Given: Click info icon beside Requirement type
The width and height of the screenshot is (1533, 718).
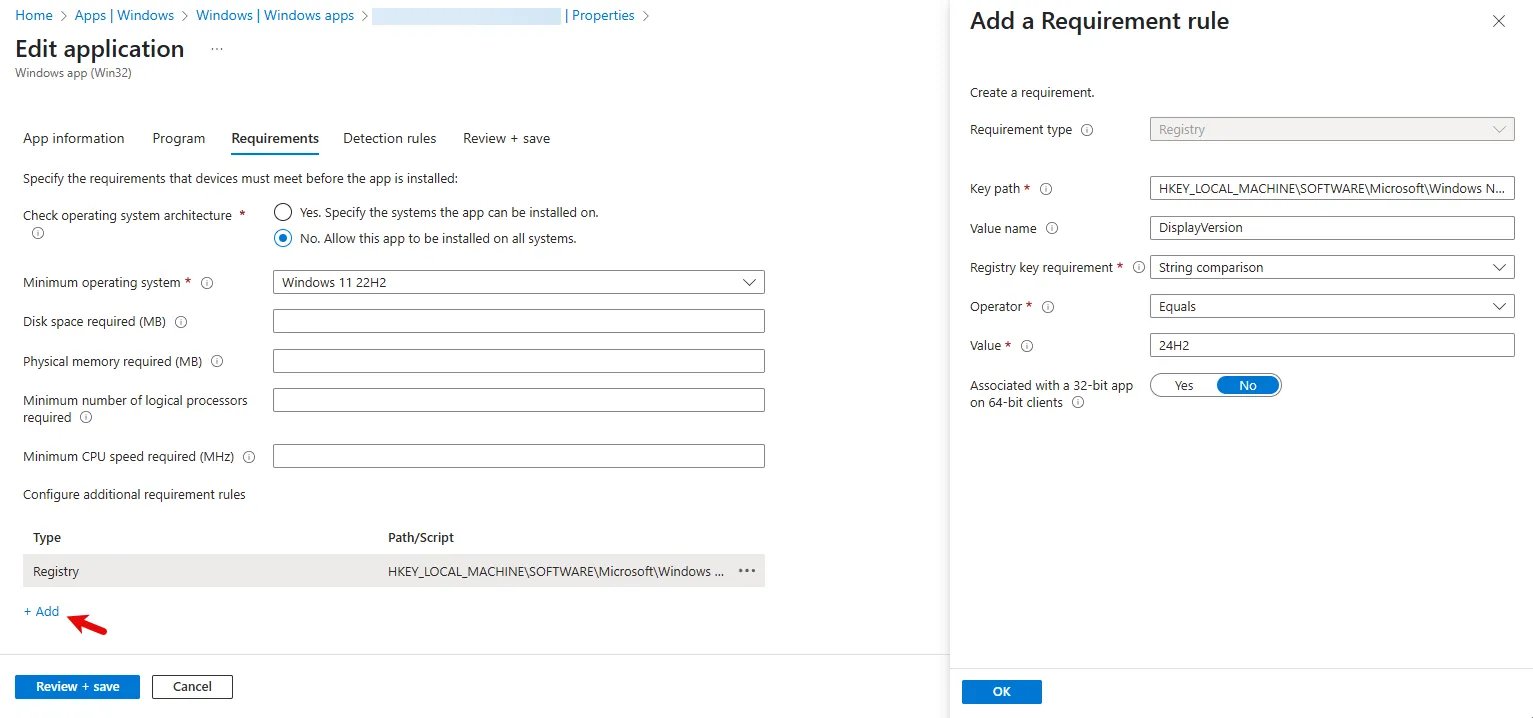Looking at the screenshot, I should [x=1087, y=130].
